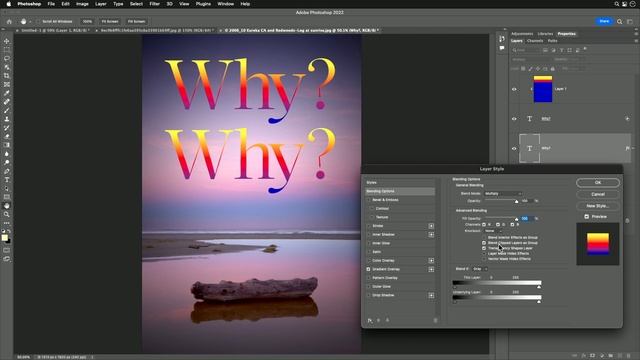Viewport: 640px width, 360px height.
Task: Select Blending Options in styles list
Action: coord(400,191)
